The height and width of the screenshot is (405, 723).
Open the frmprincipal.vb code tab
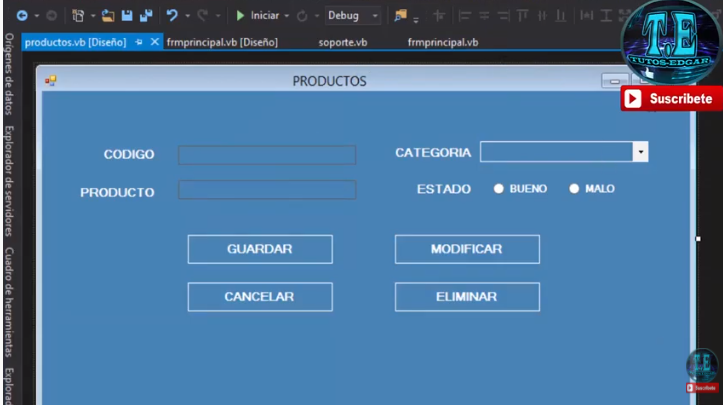(443, 42)
